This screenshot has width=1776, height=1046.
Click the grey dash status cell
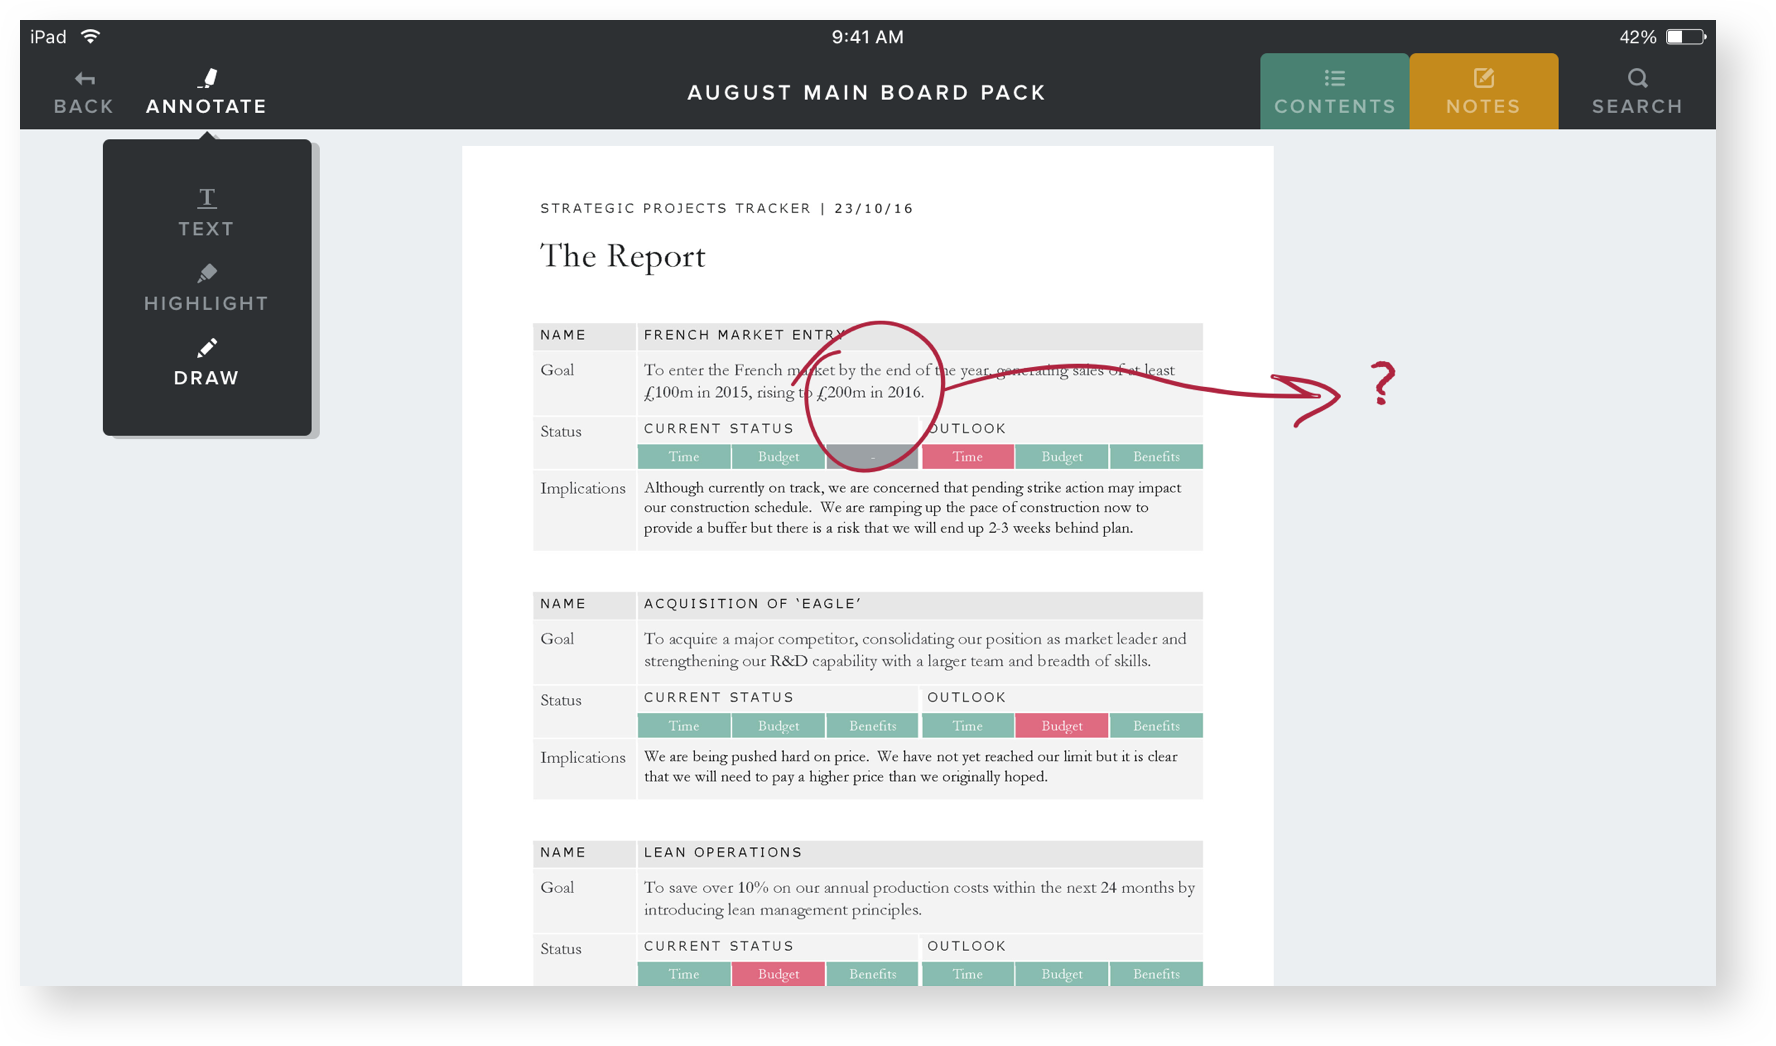(872, 456)
